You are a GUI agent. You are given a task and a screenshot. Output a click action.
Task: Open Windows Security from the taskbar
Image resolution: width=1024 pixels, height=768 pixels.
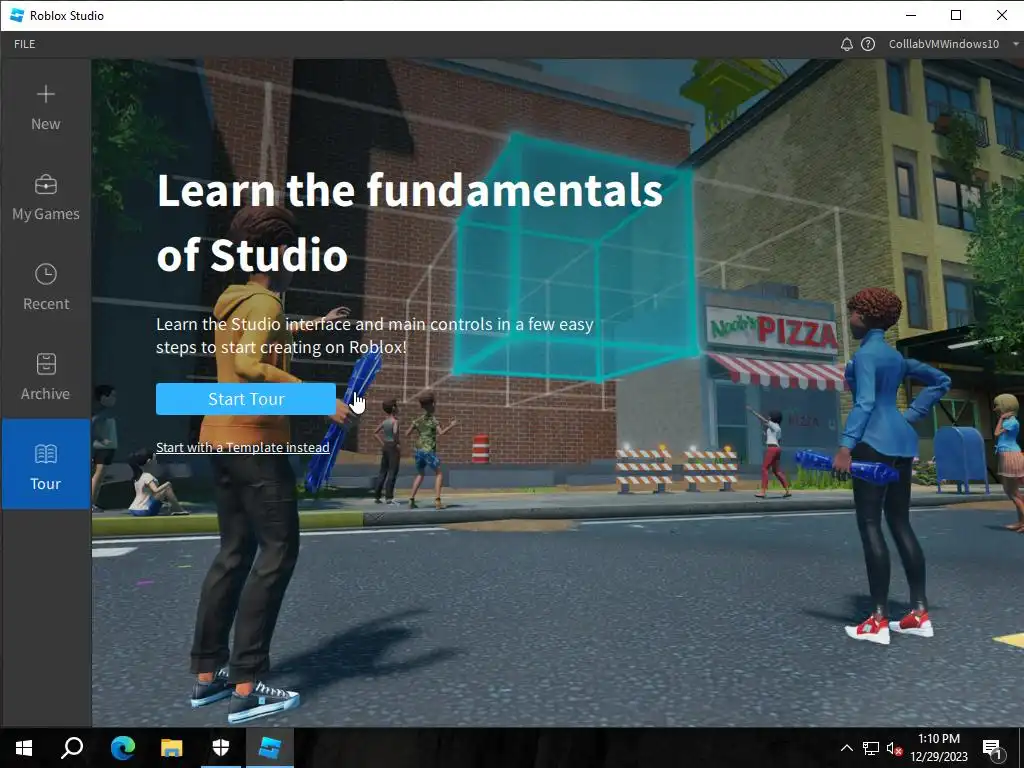pyautogui.click(x=221, y=748)
